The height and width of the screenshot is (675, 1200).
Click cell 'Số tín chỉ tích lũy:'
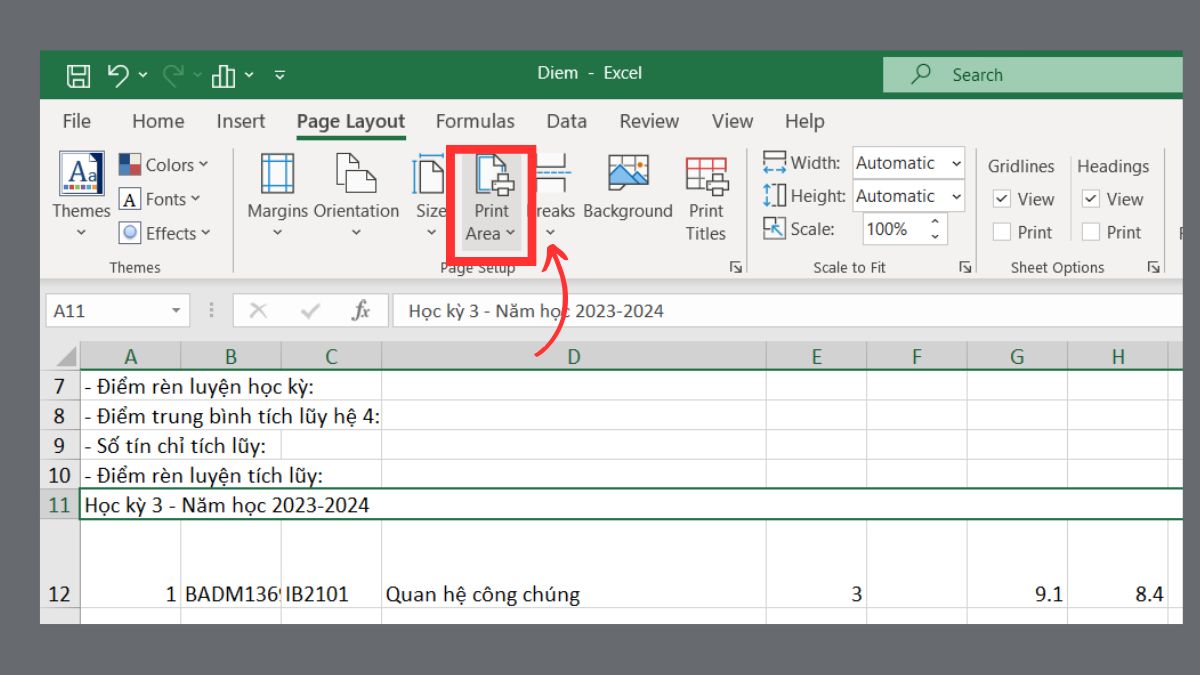(131, 446)
